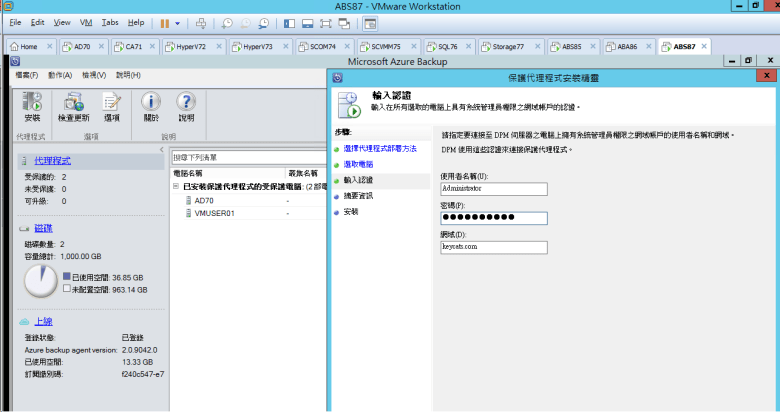Click the VMware printer toolbar icon

pyautogui.click(x=201, y=22)
